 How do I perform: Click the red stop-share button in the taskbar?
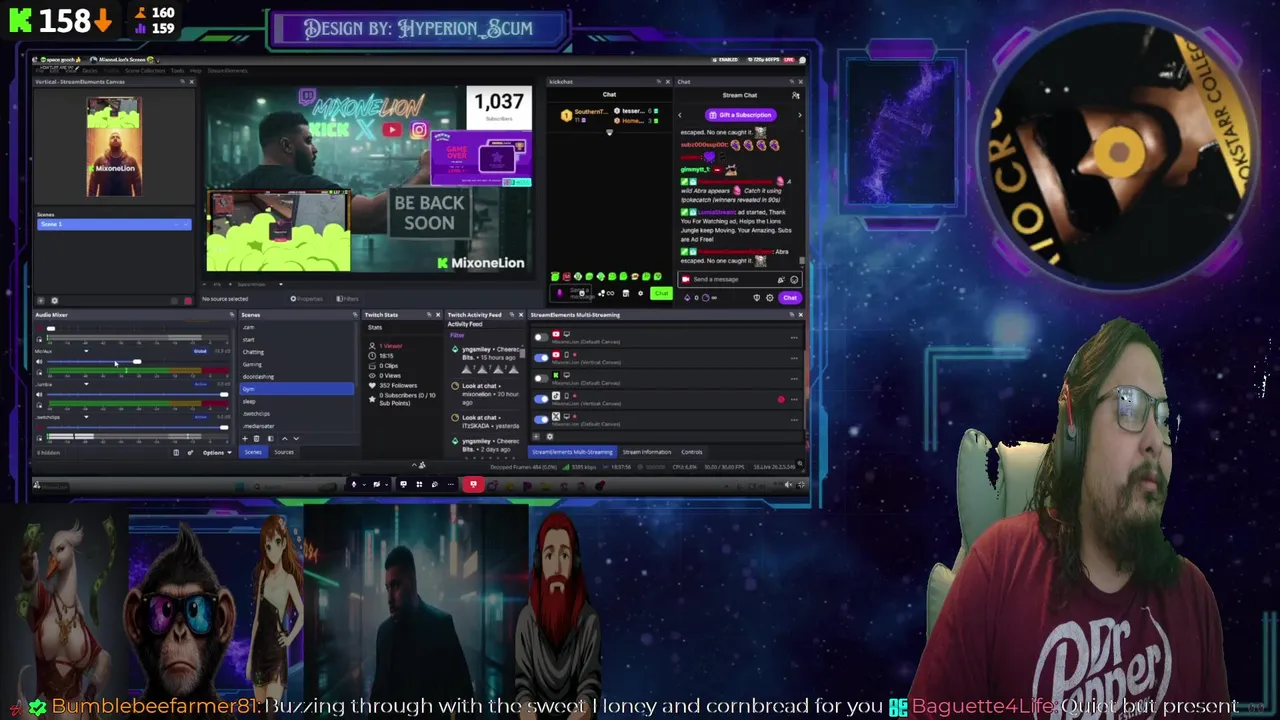[x=474, y=484]
